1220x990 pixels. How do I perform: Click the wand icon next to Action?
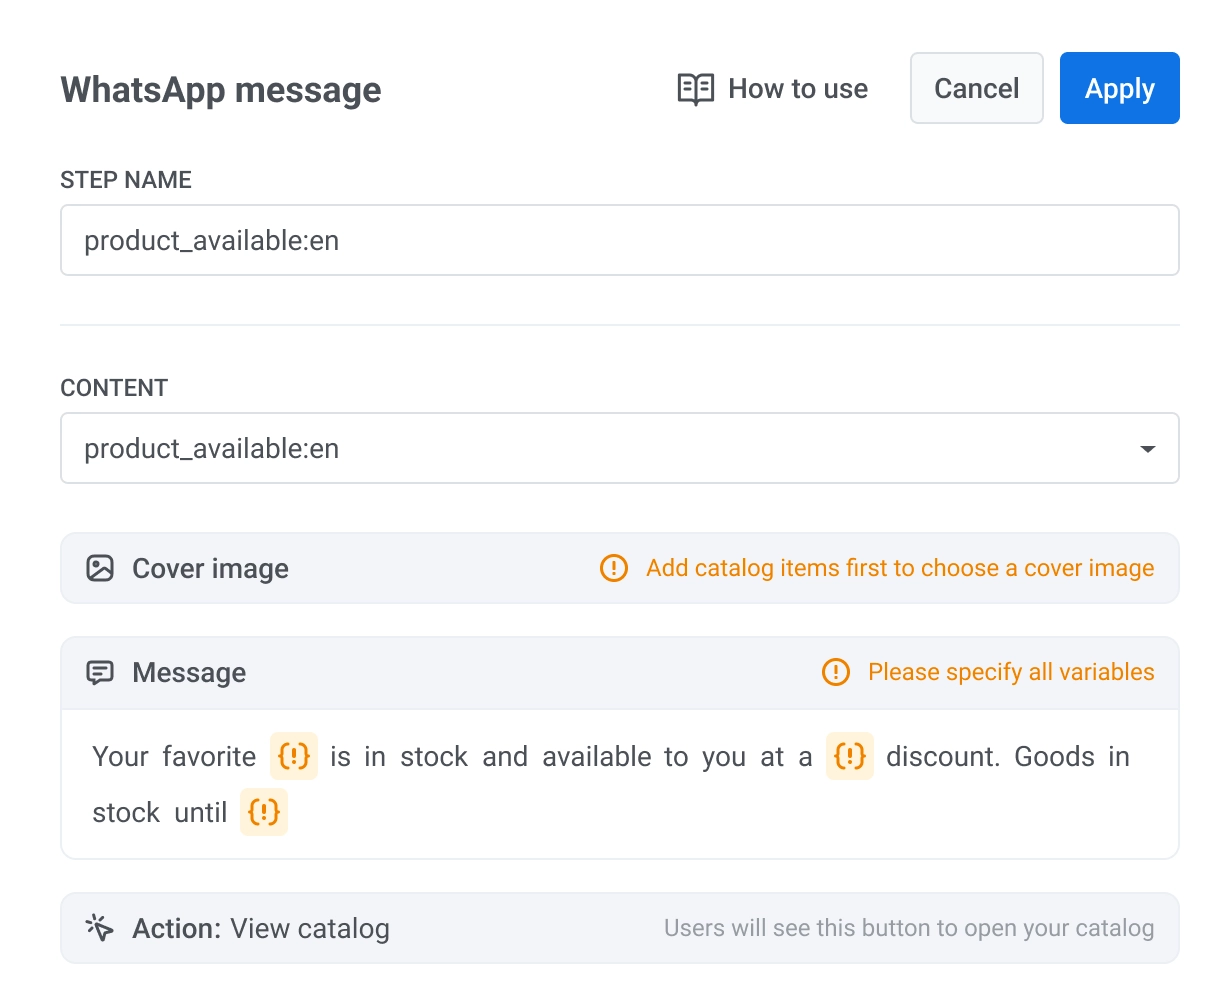click(x=100, y=927)
